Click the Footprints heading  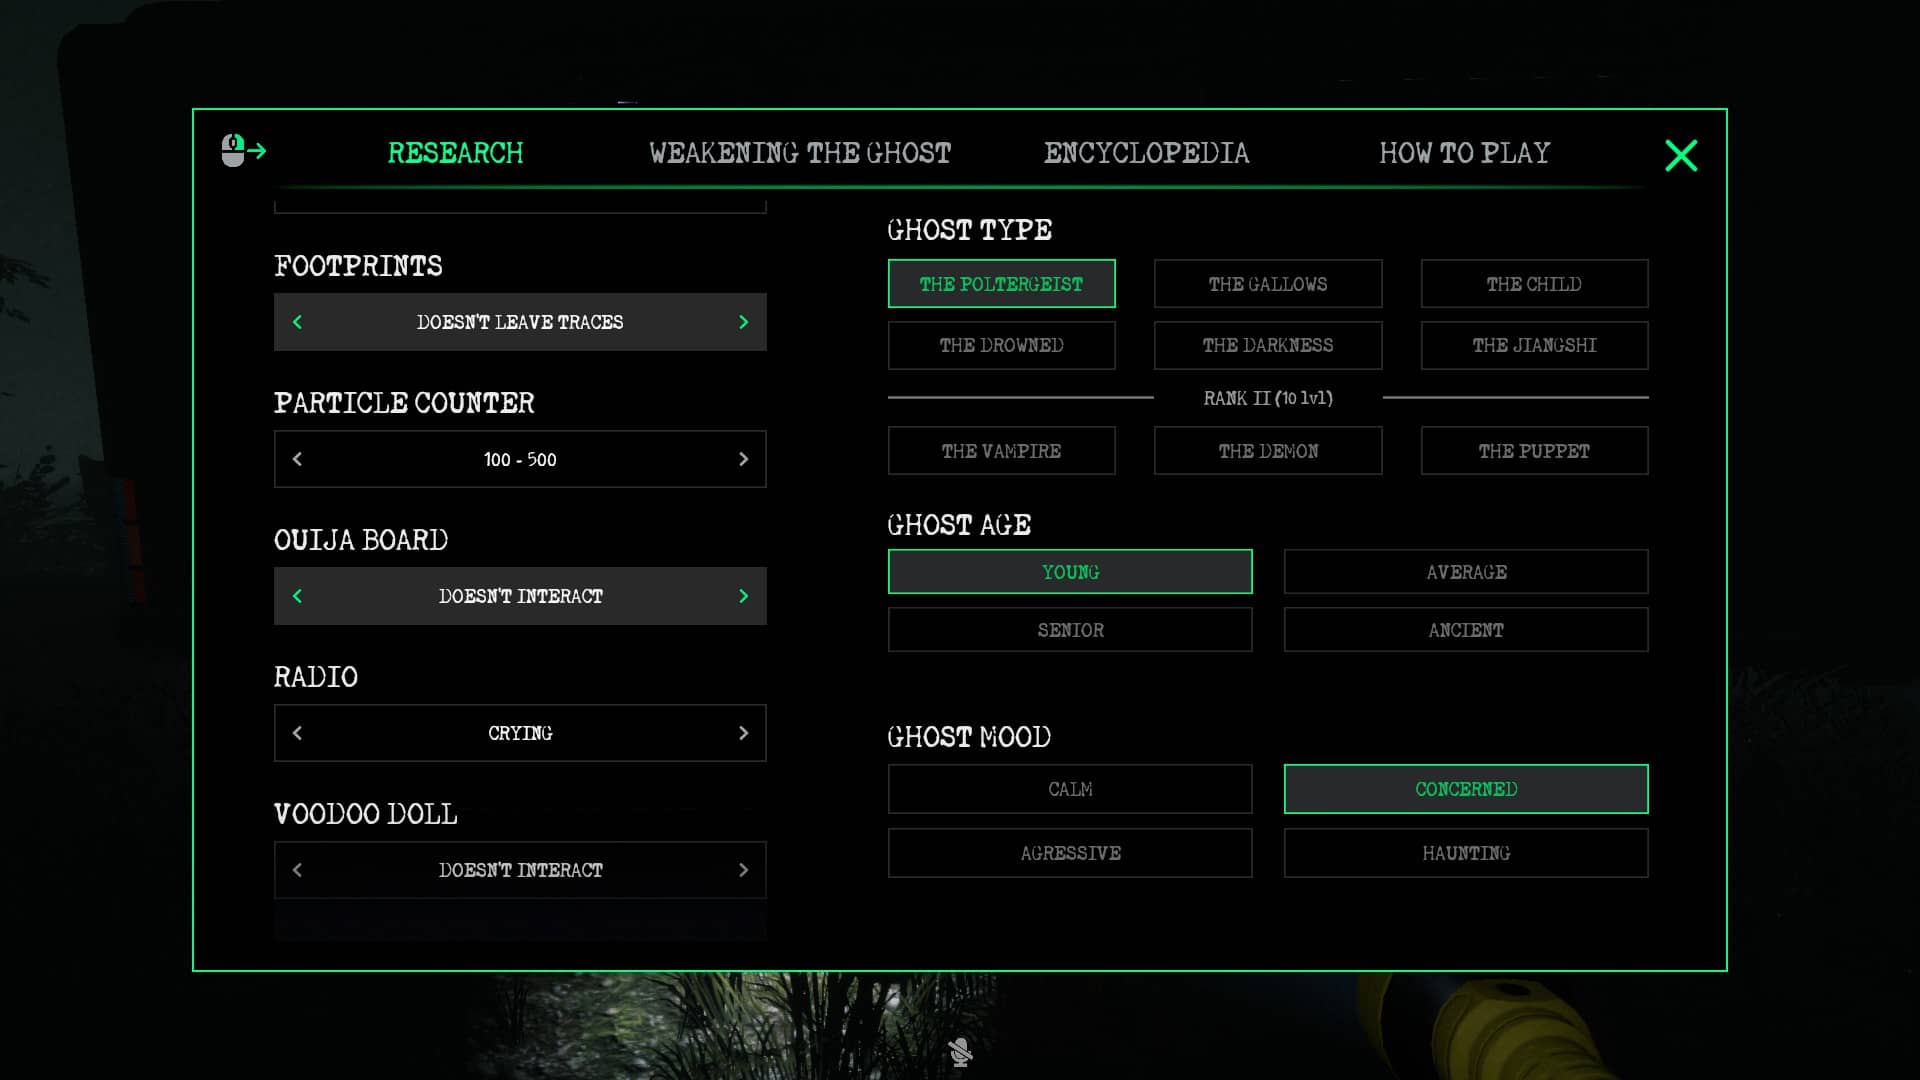point(358,266)
